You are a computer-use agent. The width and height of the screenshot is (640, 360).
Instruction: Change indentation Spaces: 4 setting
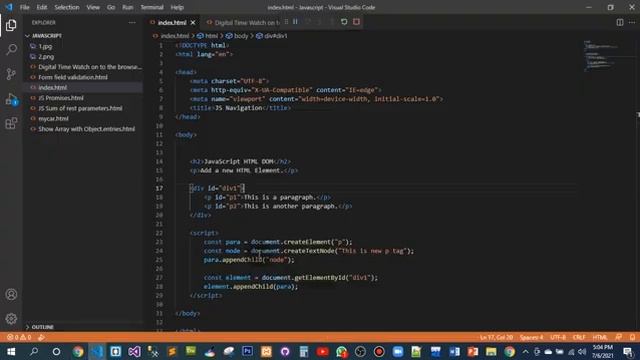click(531, 337)
